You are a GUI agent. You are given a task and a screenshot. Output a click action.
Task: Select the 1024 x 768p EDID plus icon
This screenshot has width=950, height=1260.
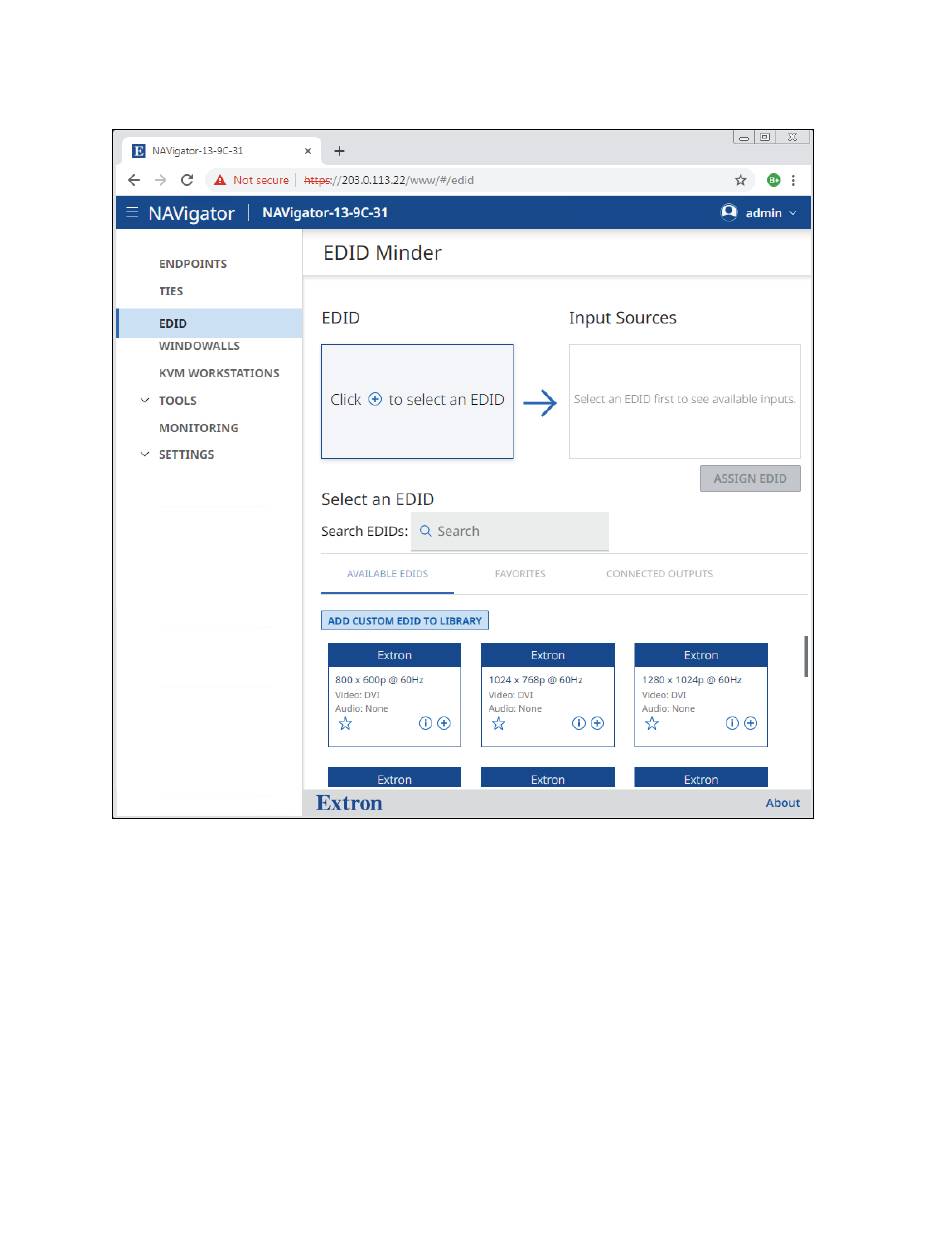pos(597,723)
